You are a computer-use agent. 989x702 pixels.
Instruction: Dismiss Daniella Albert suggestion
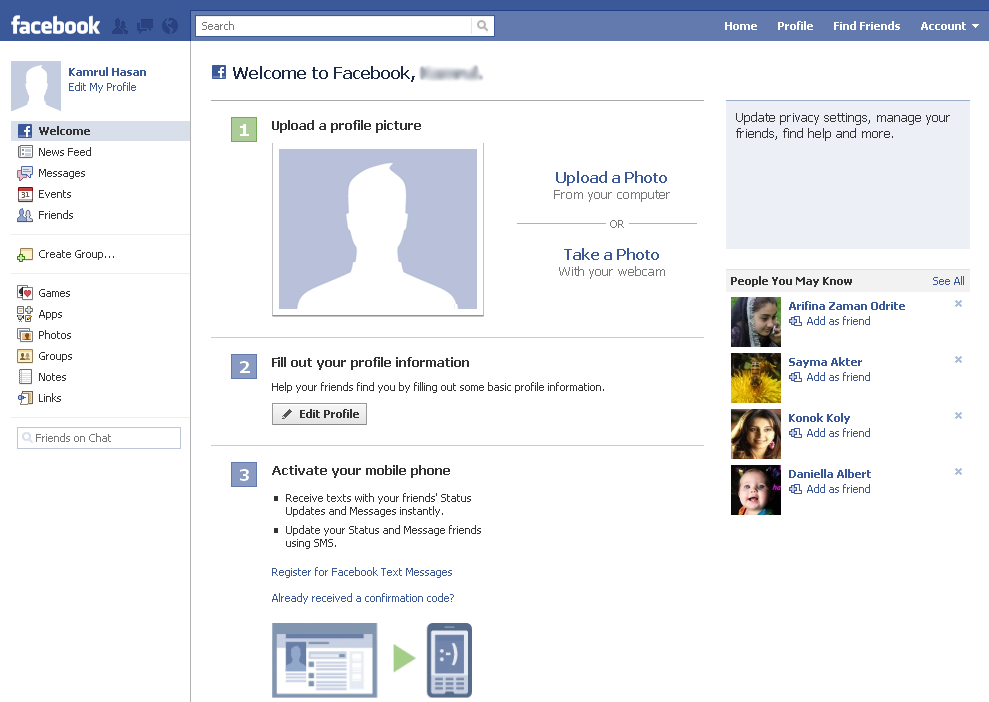(958, 472)
